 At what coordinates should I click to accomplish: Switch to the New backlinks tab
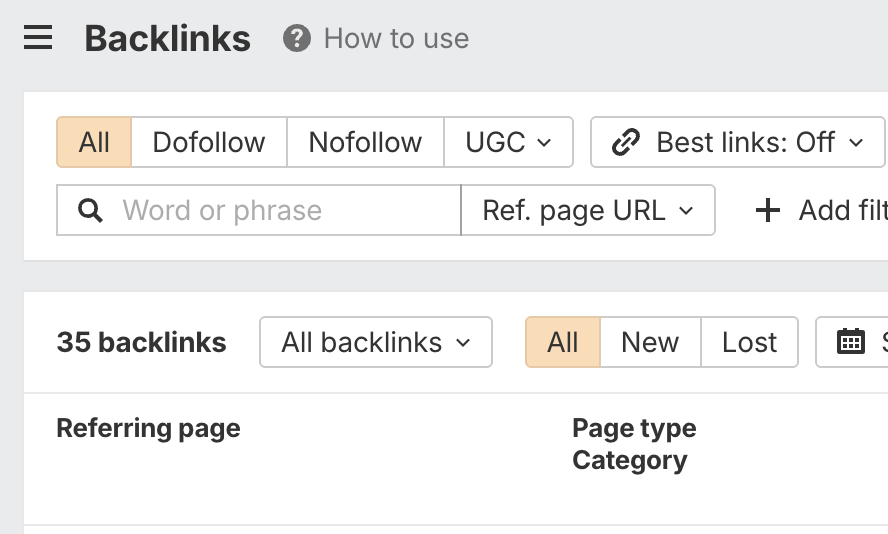tap(650, 342)
